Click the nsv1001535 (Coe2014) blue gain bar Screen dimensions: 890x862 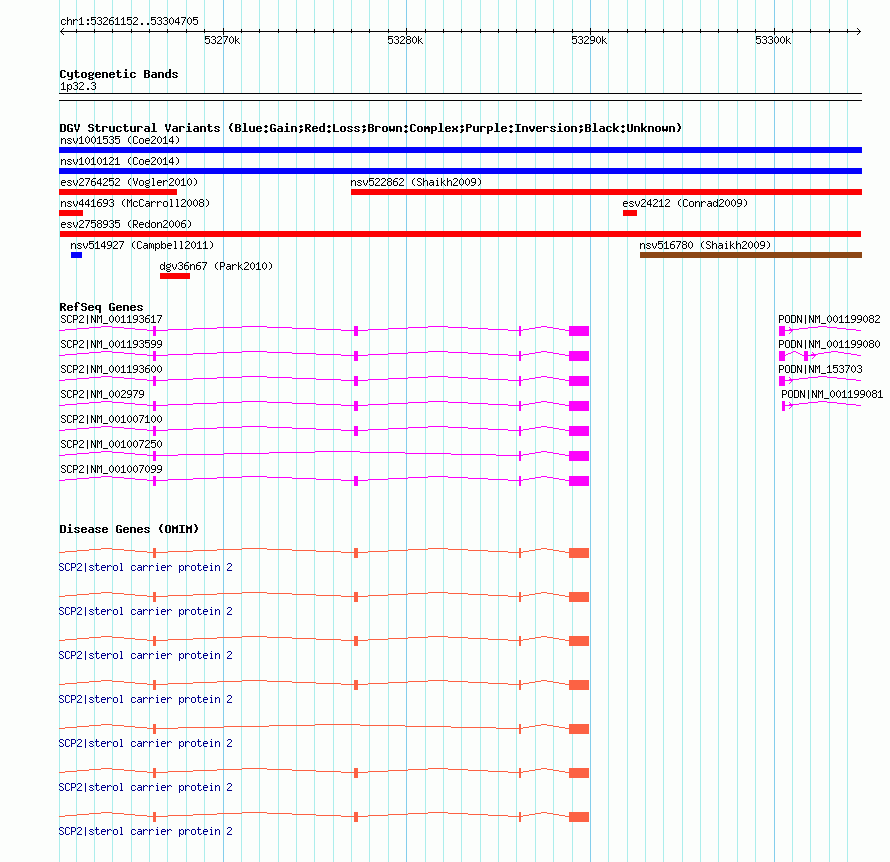coord(460,150)
